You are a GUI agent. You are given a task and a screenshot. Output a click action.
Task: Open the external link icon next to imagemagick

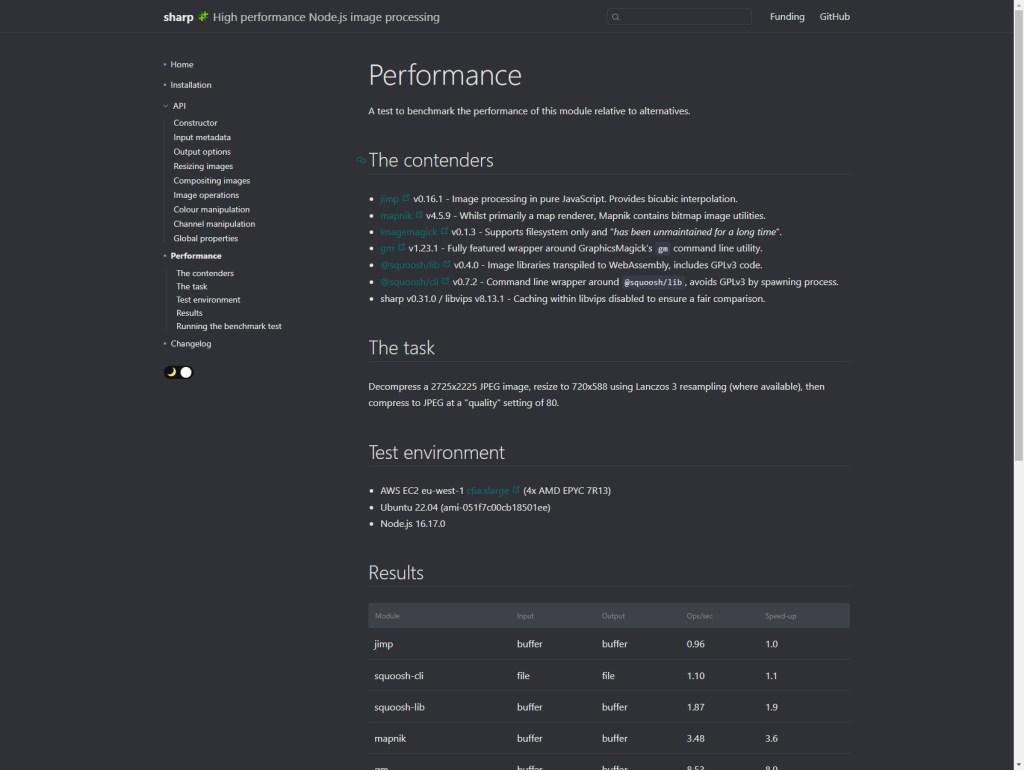[443, 231]
